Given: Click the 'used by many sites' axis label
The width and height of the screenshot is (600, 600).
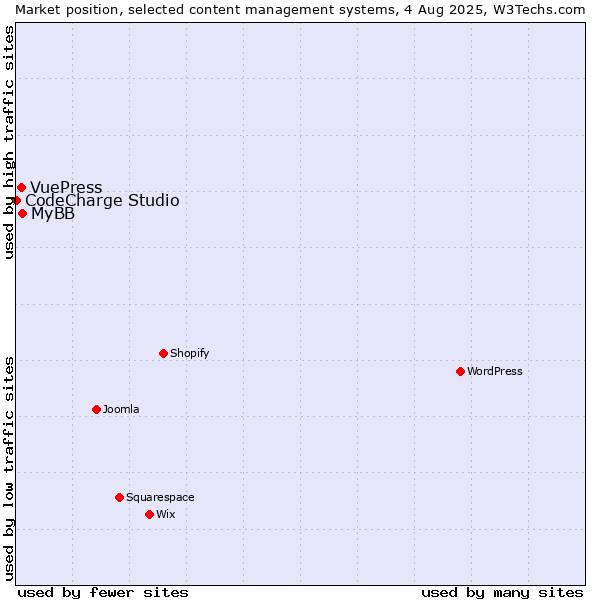Looking at the screenshot, I should 502,593.
